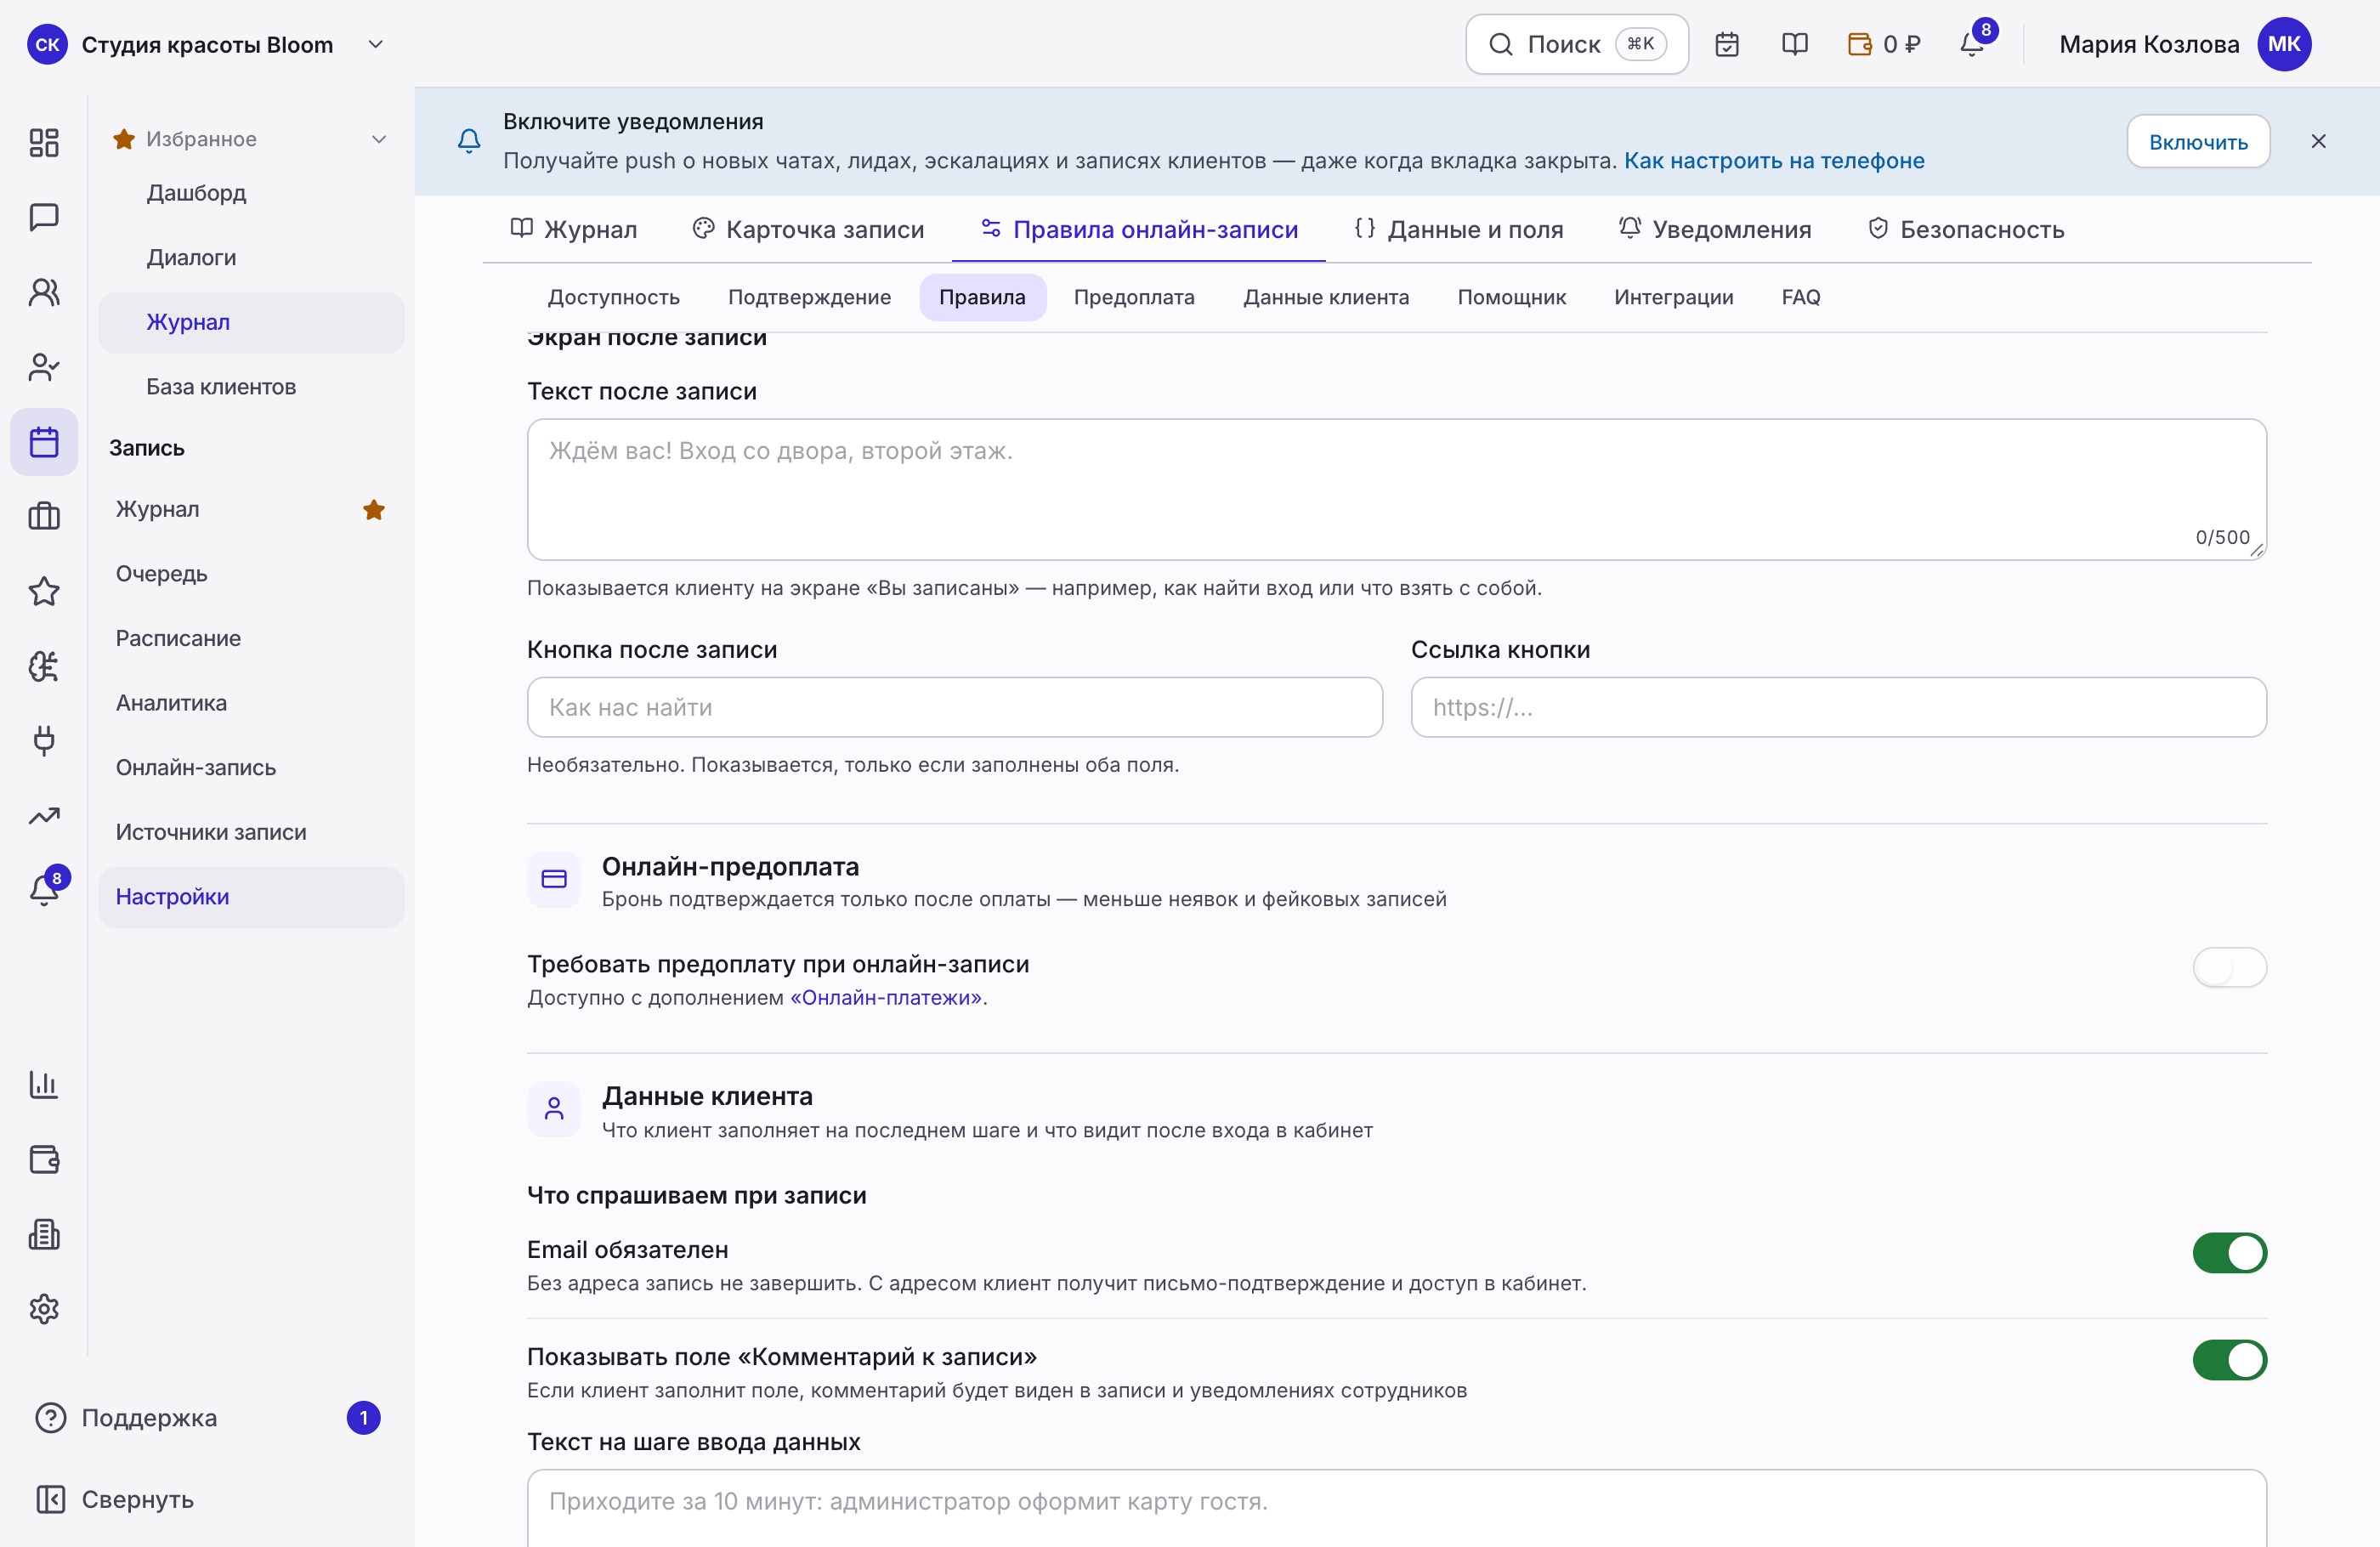This screenshot has height=1547, width=2380.
Task: Open the bar chart reports icon in the left rail
Action: [44, 1085]
